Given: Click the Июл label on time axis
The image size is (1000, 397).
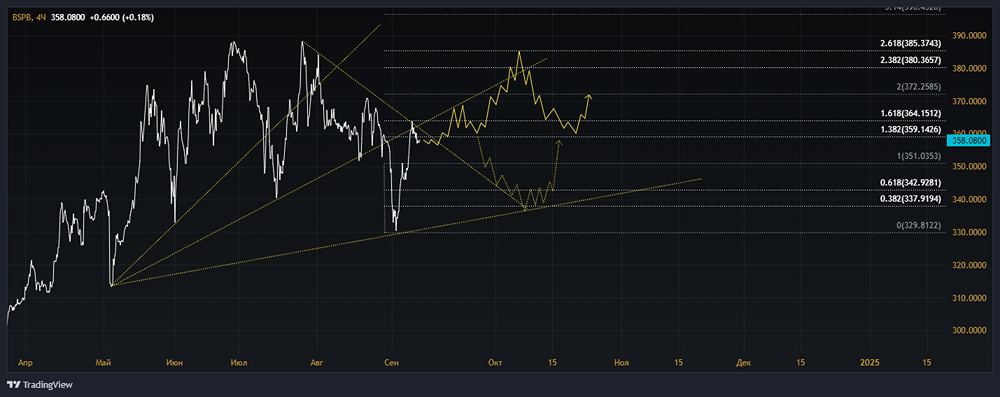Looking at the screenshot, I should (239, 363).
